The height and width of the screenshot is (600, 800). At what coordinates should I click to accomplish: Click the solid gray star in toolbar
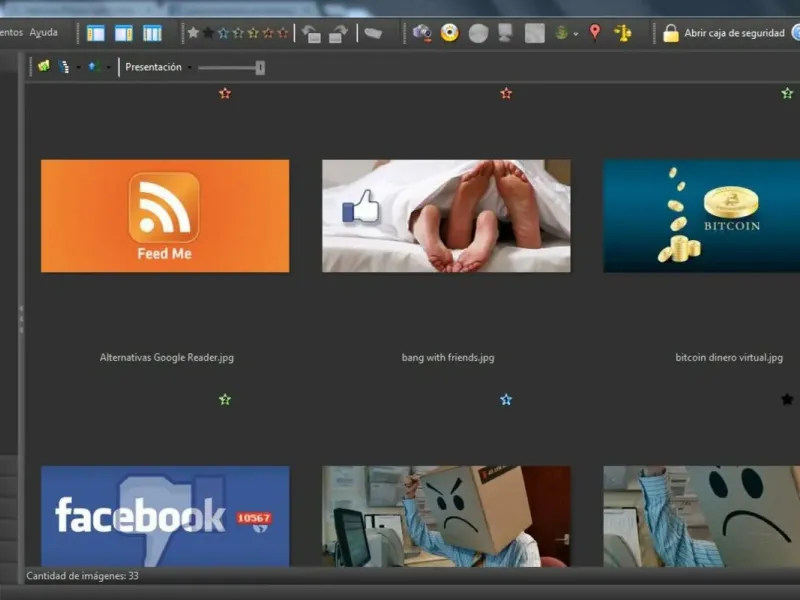point(193,33)
